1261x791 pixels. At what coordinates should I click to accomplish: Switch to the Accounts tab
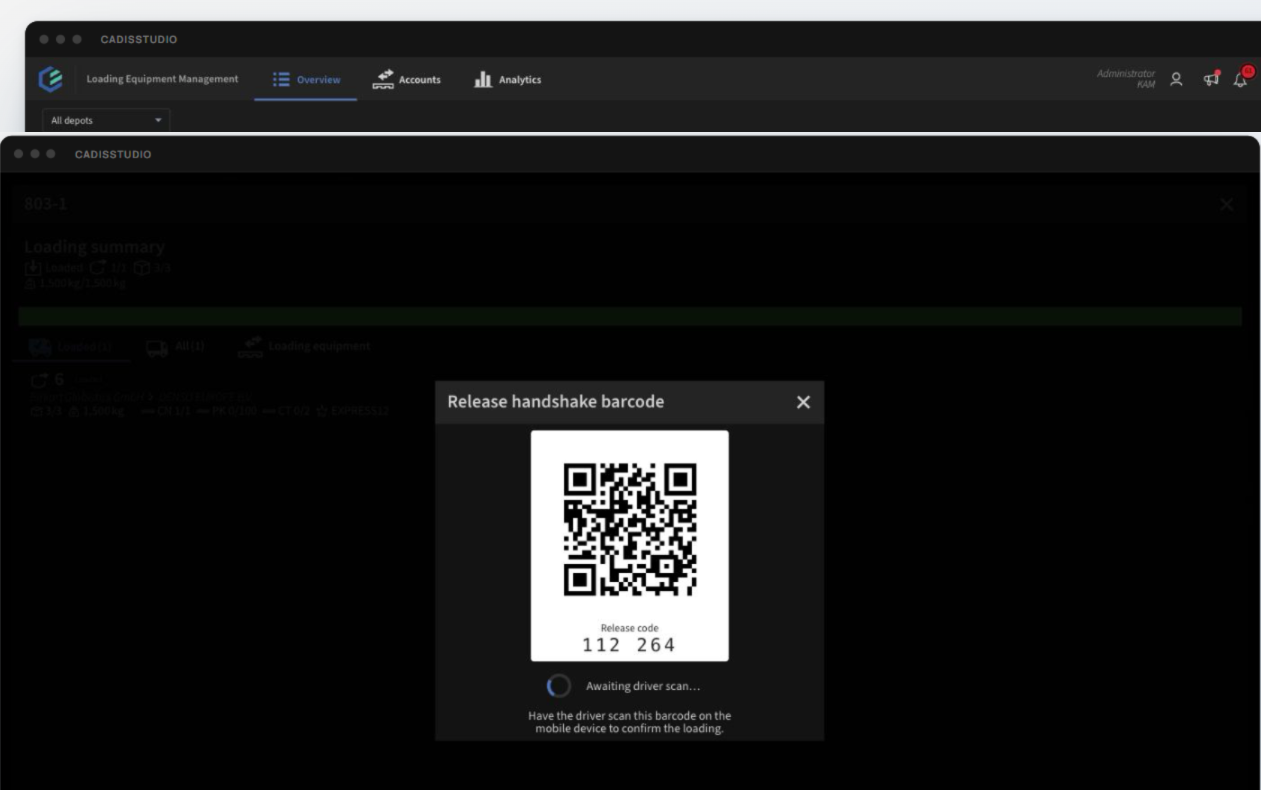click(x=406, y=80)
